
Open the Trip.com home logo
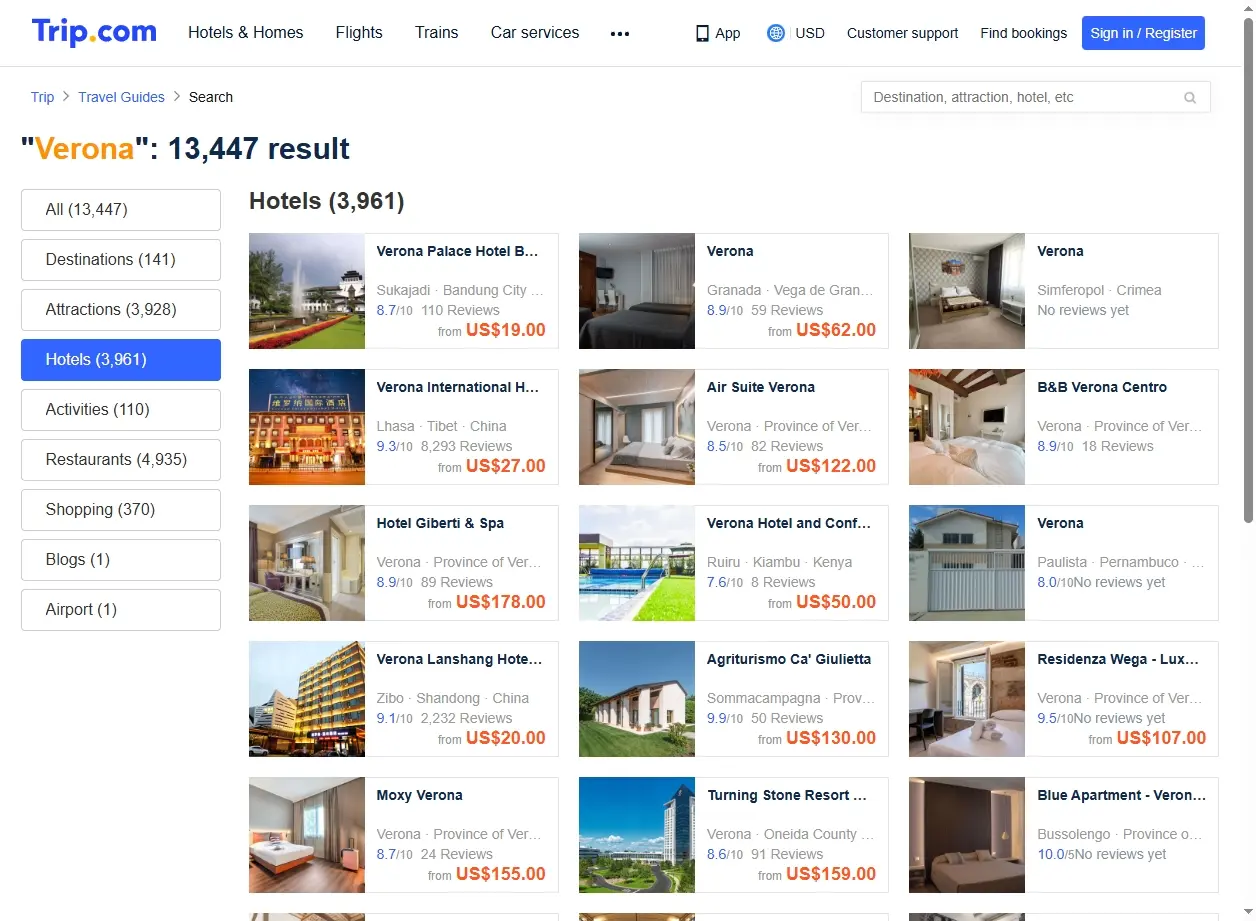click(x=94, y=32)
